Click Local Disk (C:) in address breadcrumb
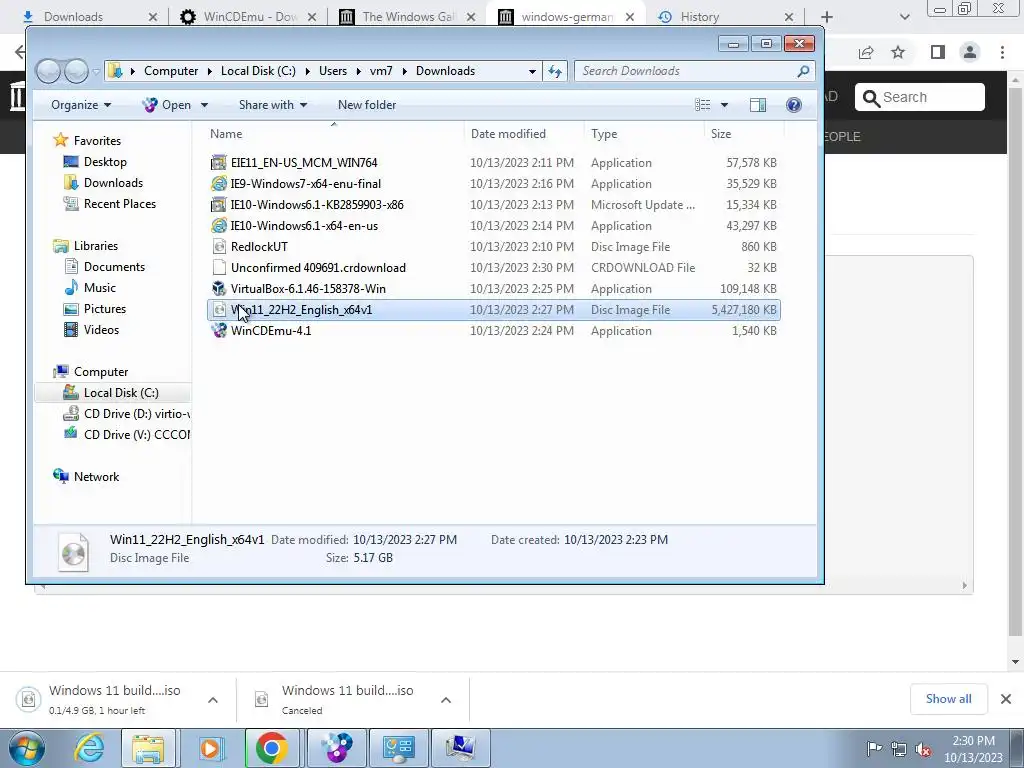 coord(258,71)
